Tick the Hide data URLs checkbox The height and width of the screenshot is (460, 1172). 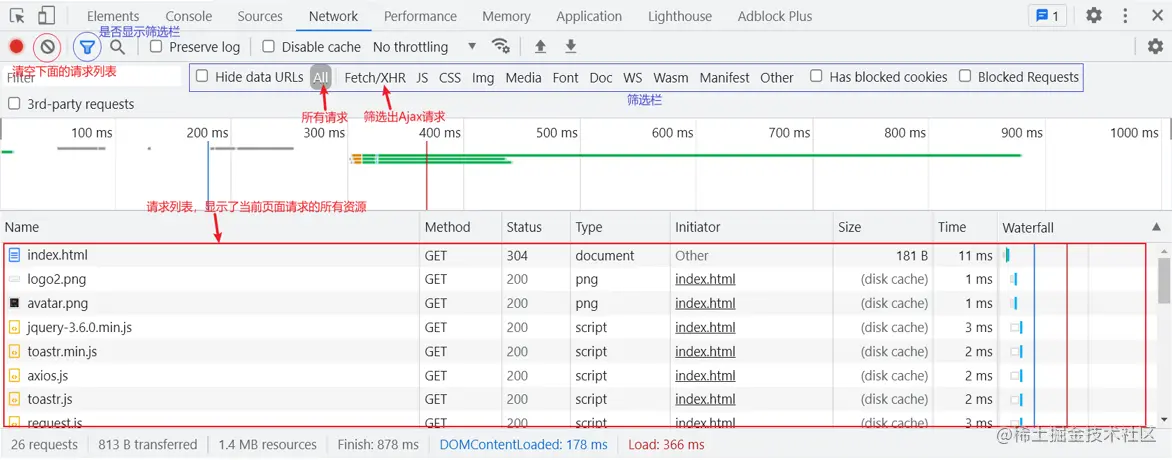pos(202,77)
